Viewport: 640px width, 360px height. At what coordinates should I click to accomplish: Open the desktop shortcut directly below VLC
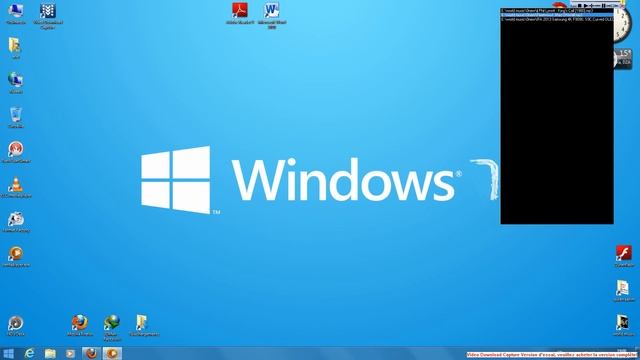pos(16,222)
